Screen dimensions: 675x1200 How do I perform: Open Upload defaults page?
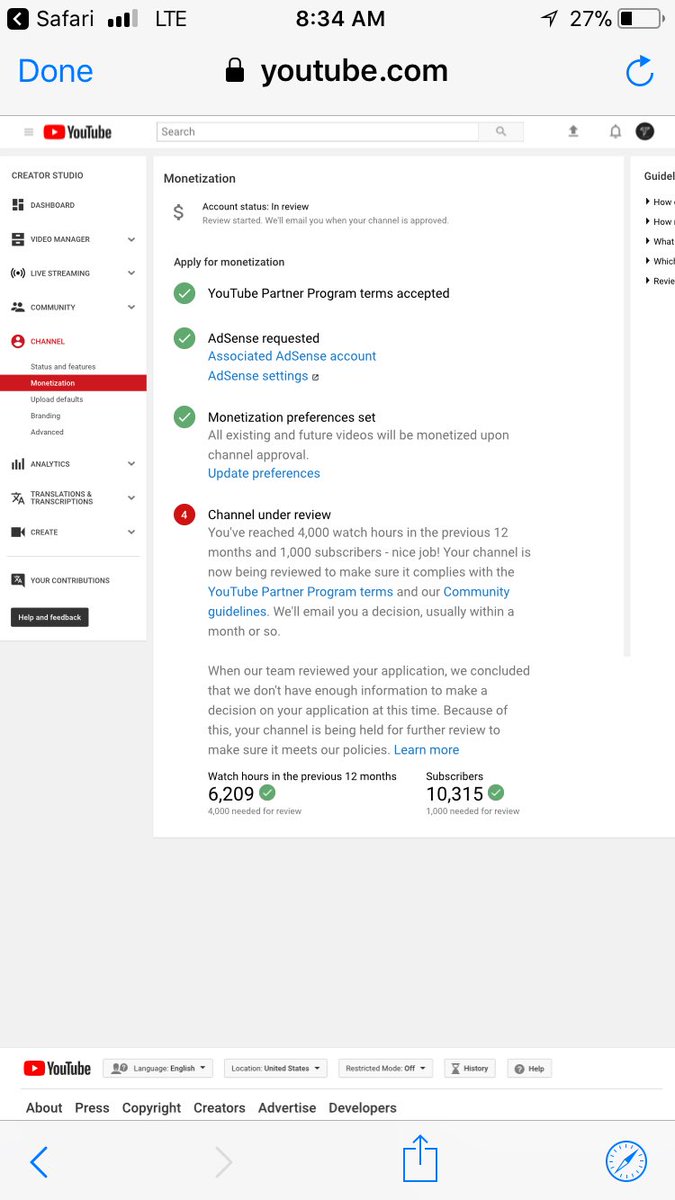pyautogui.click(x=57, y=399)
